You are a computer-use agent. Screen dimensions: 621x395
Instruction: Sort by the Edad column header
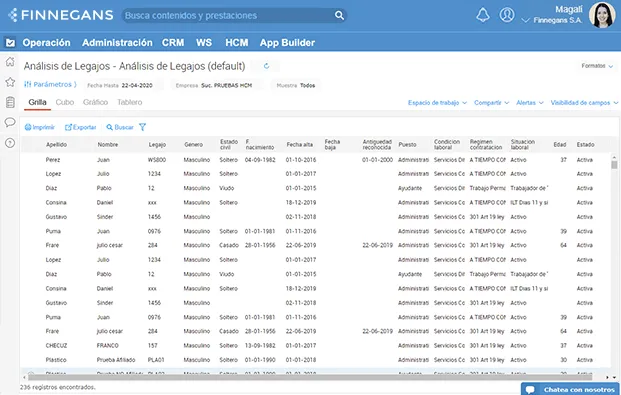(x=560, y=145)
